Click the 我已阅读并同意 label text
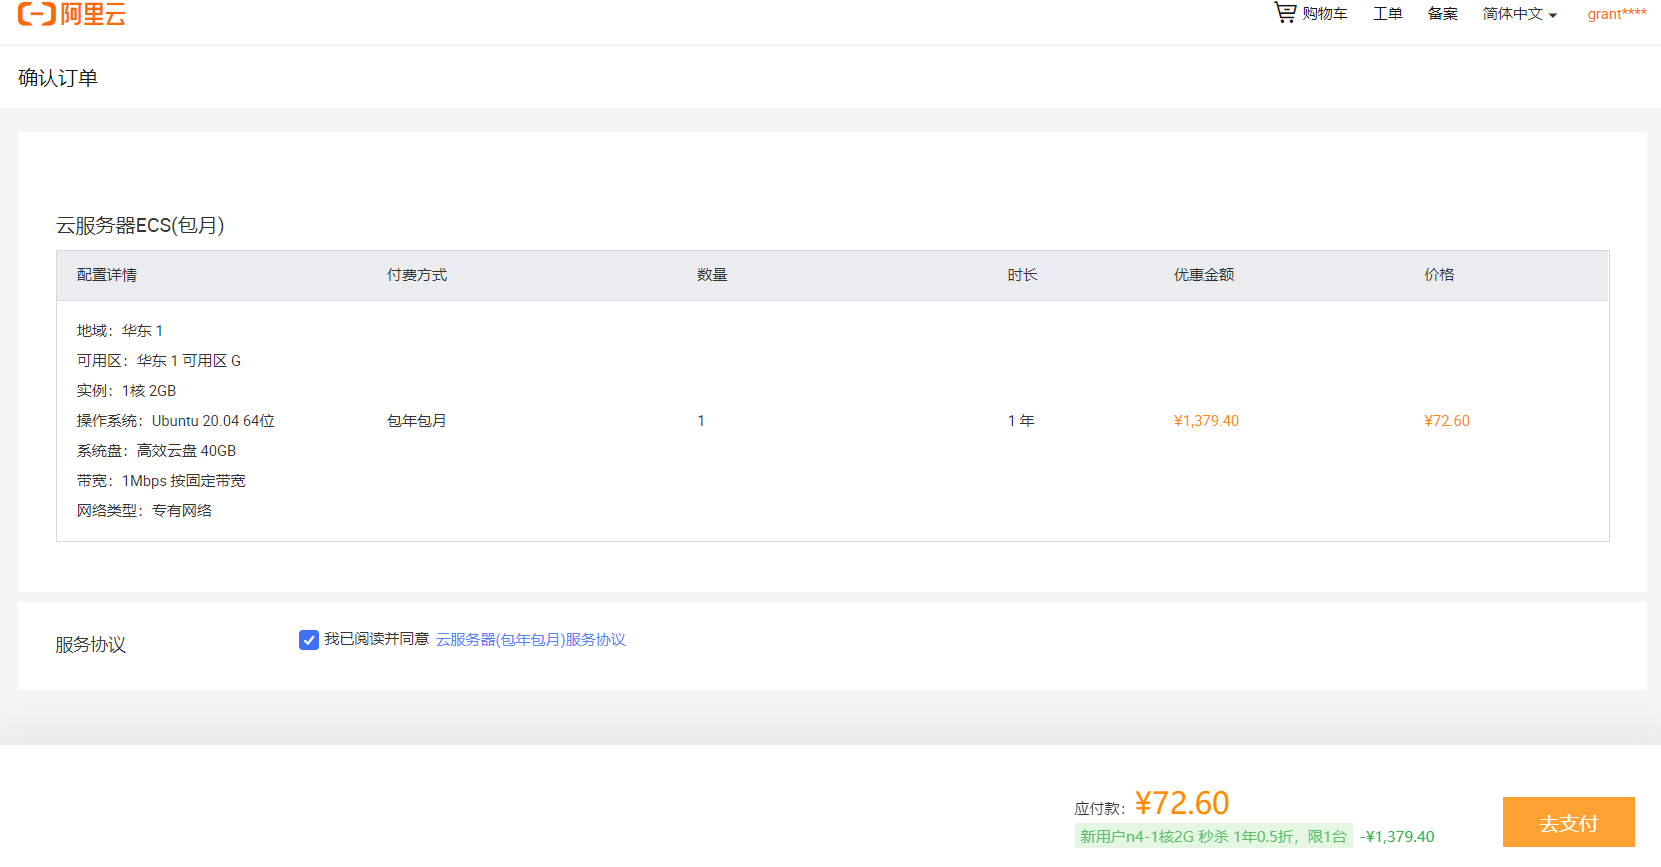The image size is (1661, 867). pos(376,639)
